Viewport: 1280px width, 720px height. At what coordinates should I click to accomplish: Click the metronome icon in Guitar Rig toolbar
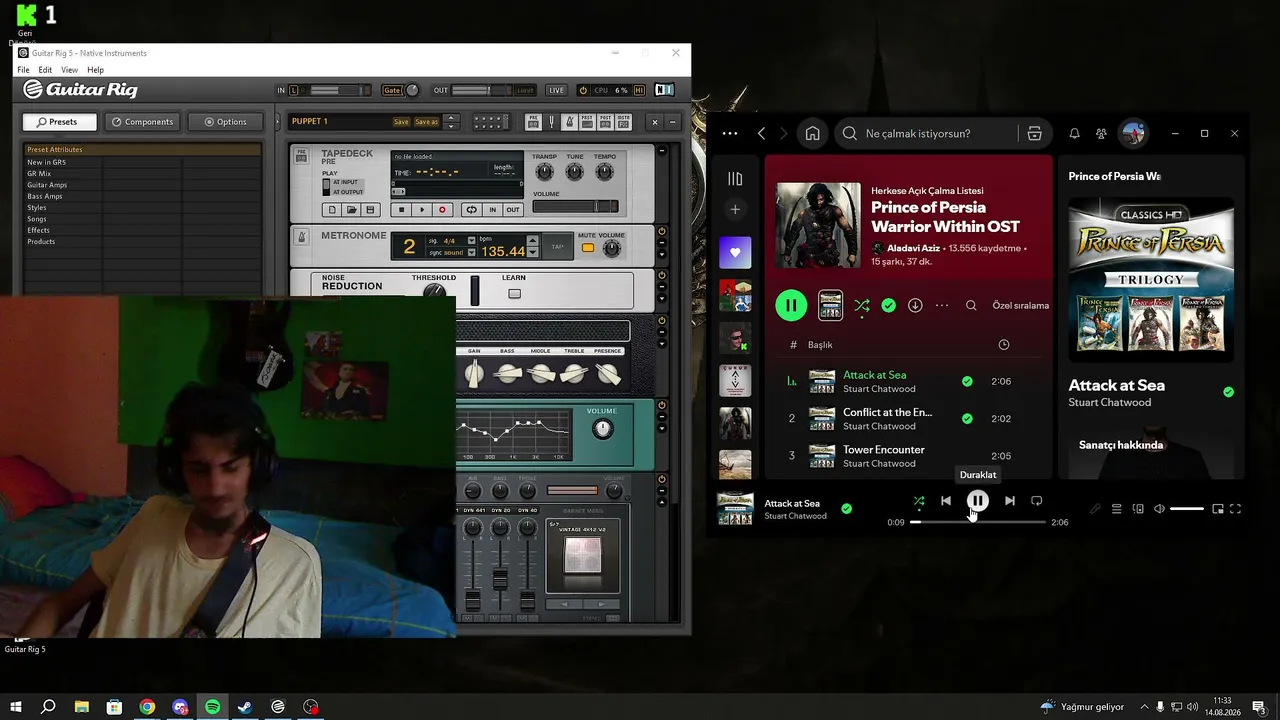570,121
